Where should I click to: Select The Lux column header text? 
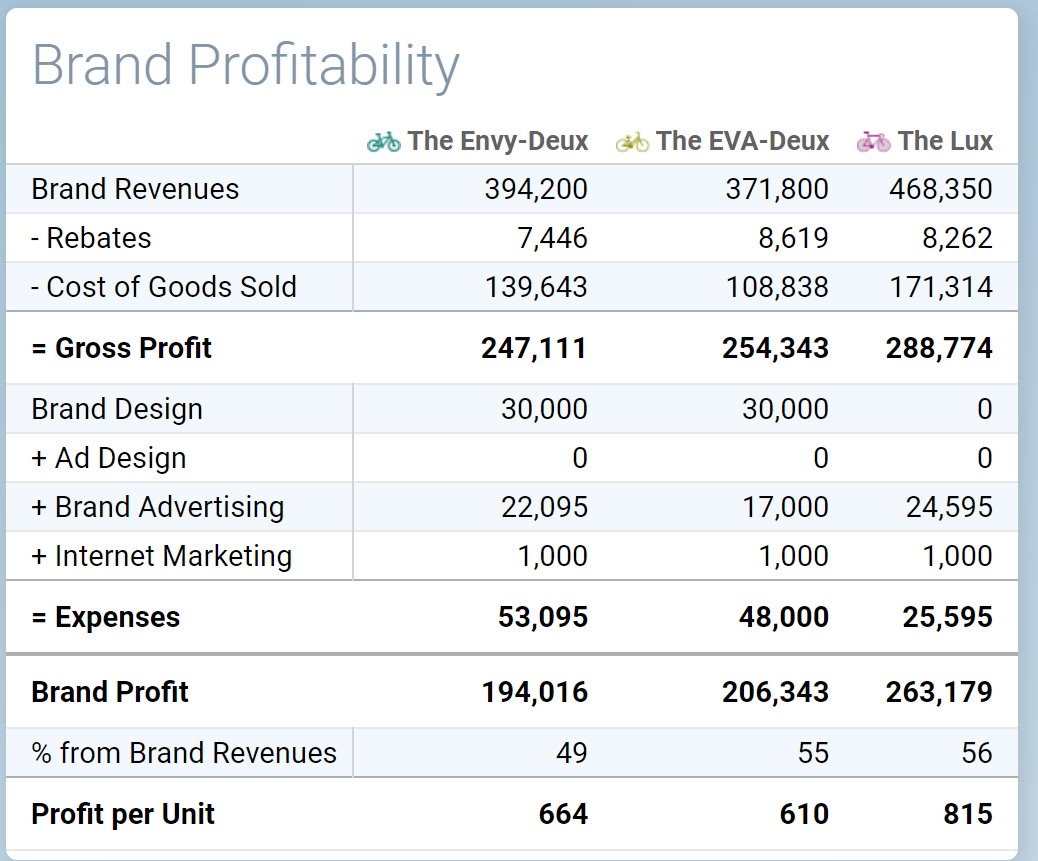coord(945,141)
